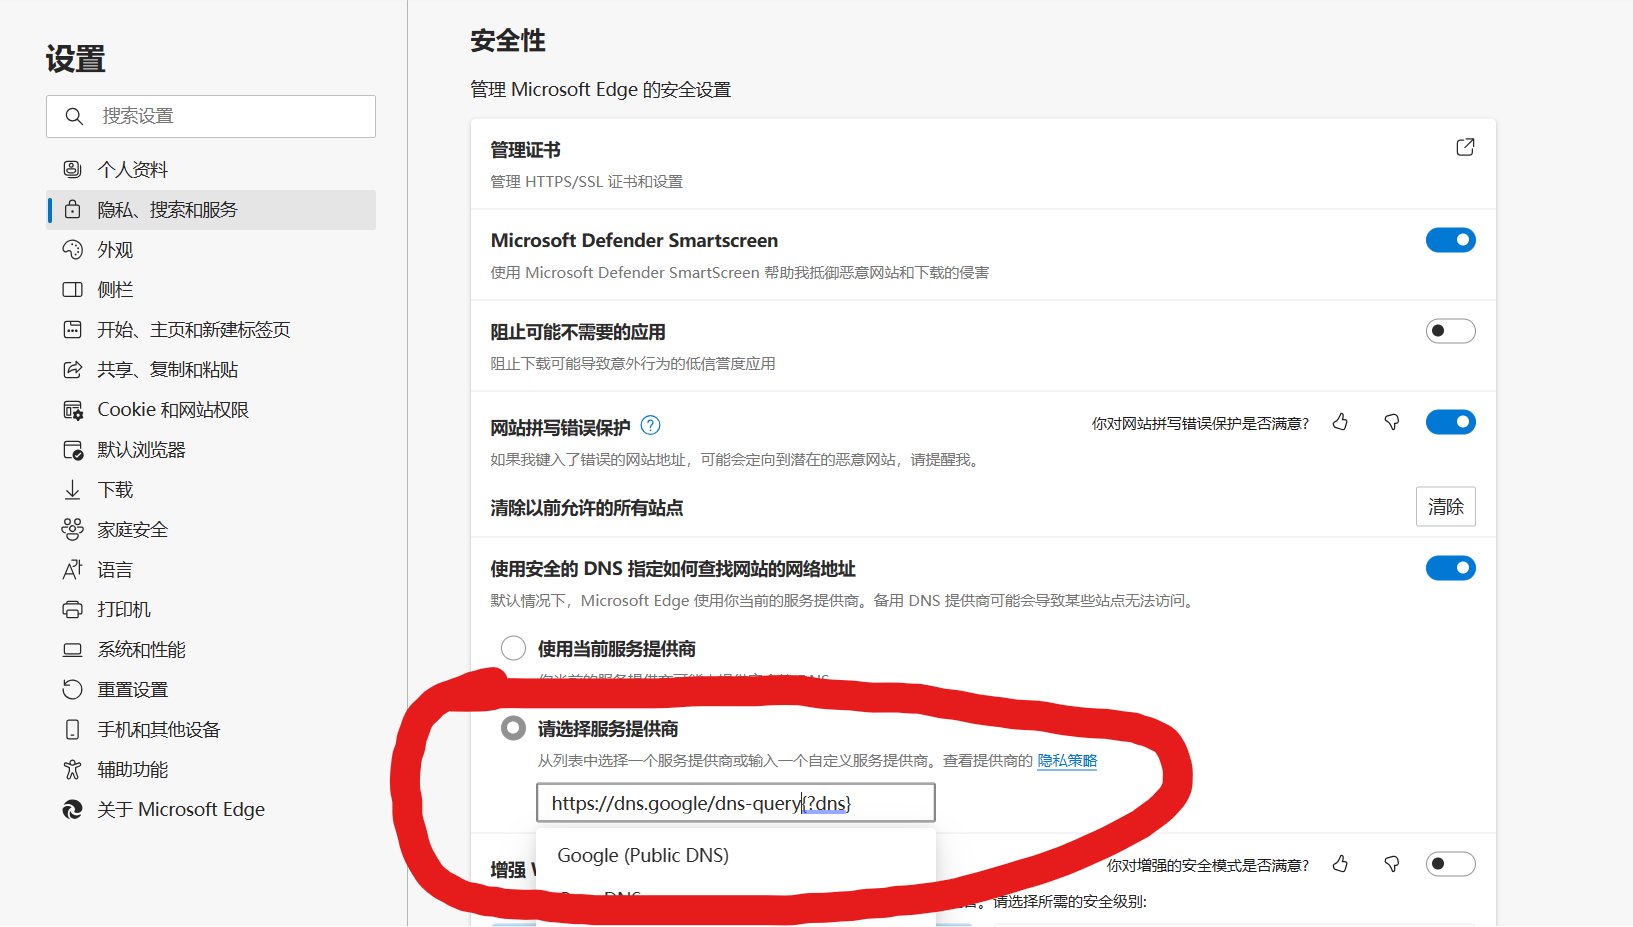The width and height of the screenshot is (1633, 927).
Task: Click the help question icon beside 网站拼写错误保护
Action: pyautogui.click(x=650, y=425)
